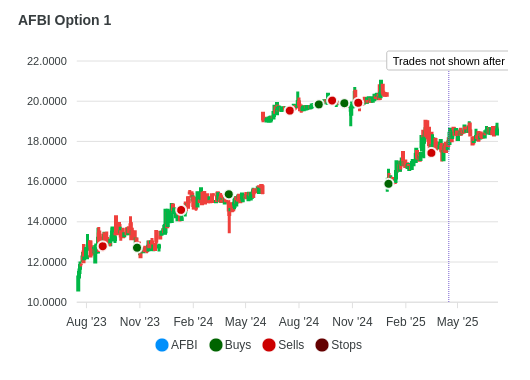The image size is (530, 380).
Task: Select the sell marker just before Aug '24
Action: click(x=290, y=111)
